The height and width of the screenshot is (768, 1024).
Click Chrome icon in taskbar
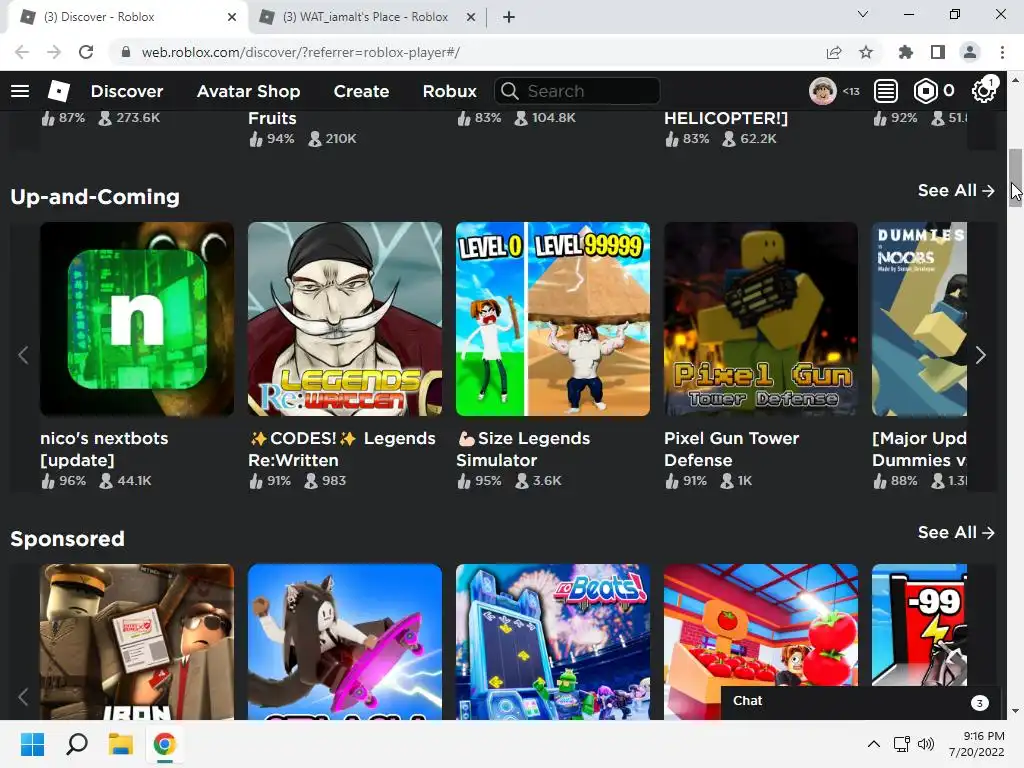165,744
